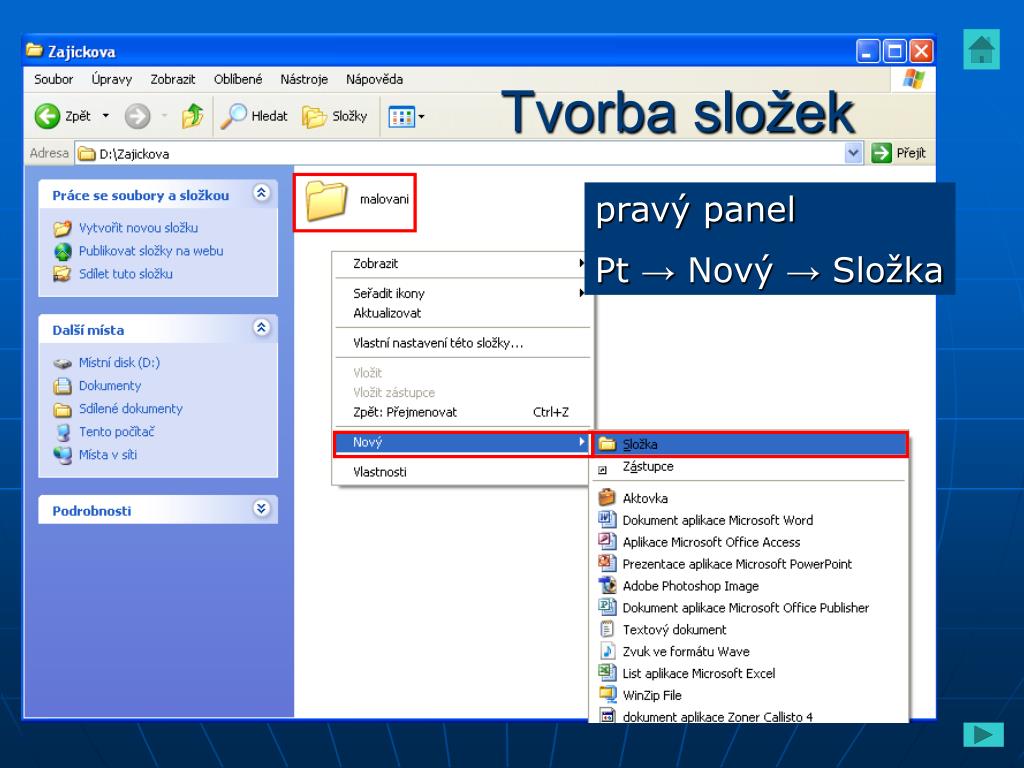This screenshot has height=768, width=1024.
Task: Click the Microsoft Excel list icon
Action: pos(607,673)
